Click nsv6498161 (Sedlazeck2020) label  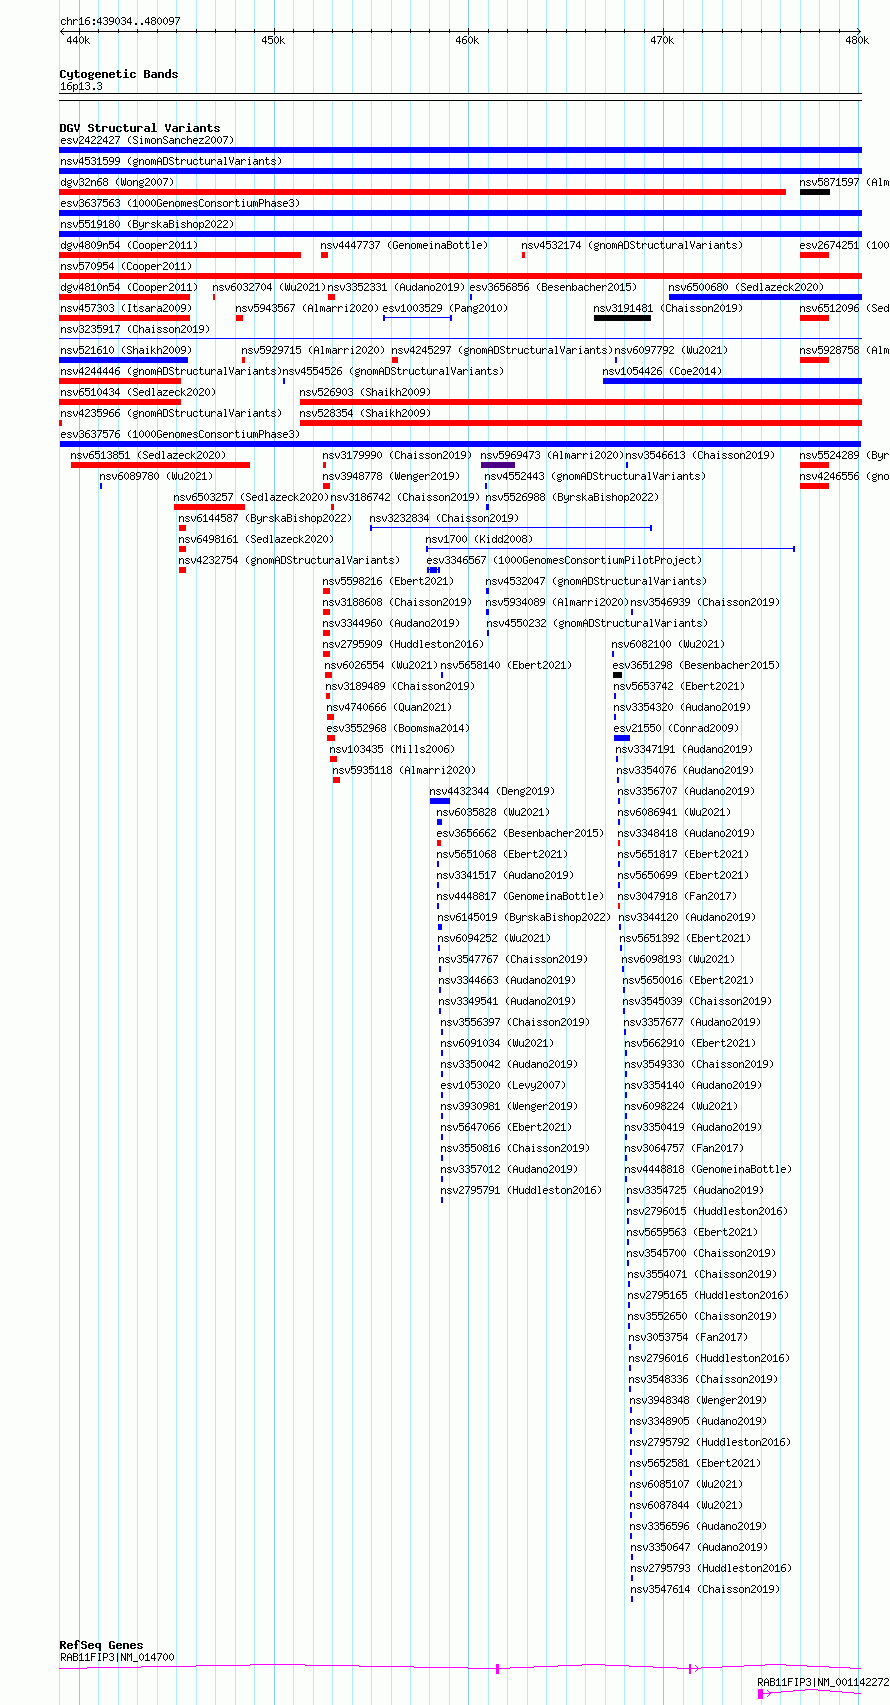[256, 540]
